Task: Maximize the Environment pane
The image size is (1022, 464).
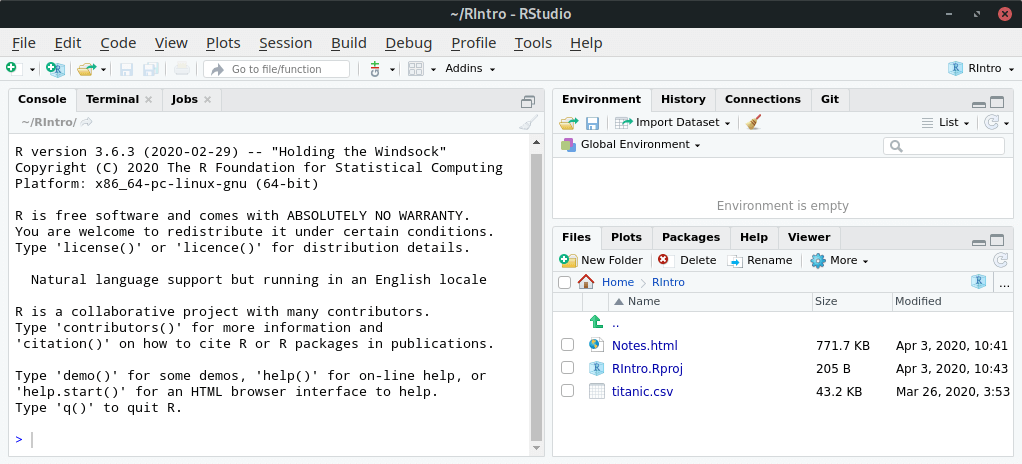Action: pos(997,102)
